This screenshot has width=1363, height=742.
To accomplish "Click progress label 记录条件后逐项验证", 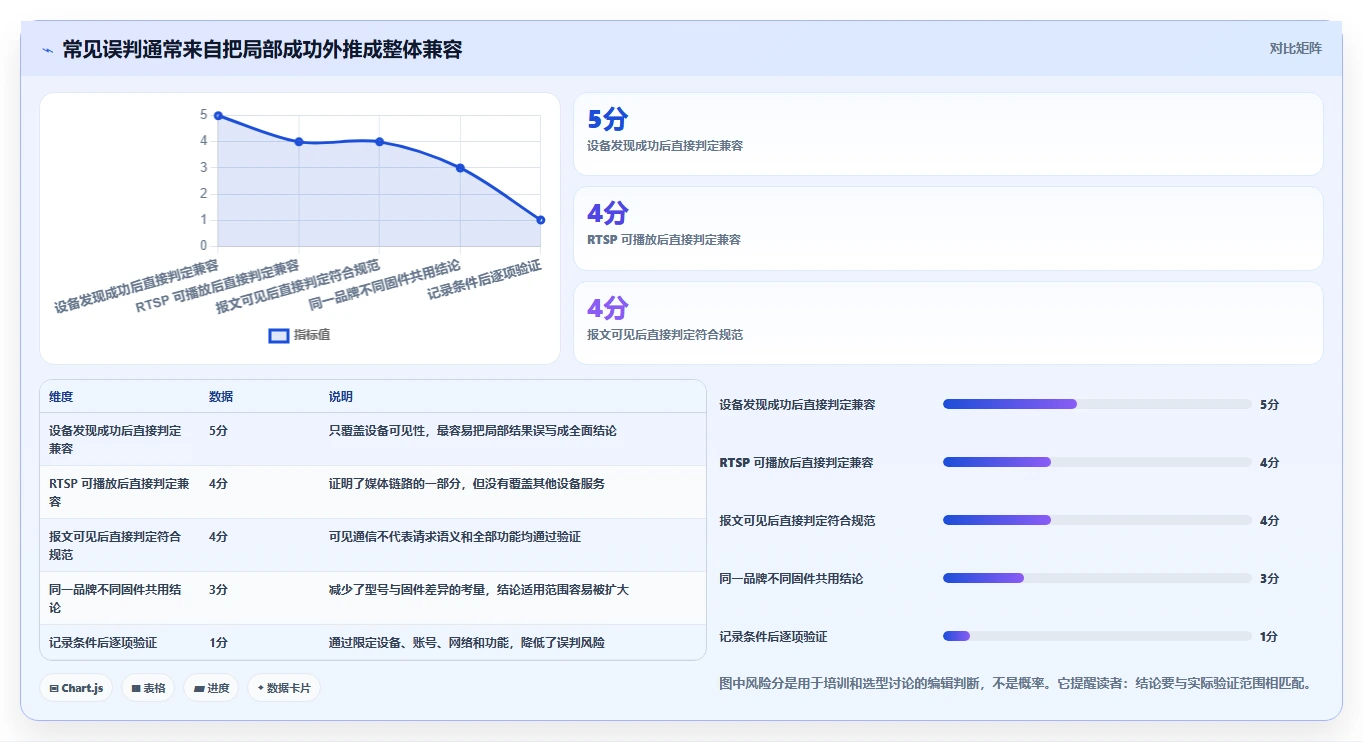I will click(x=773, y=636).
